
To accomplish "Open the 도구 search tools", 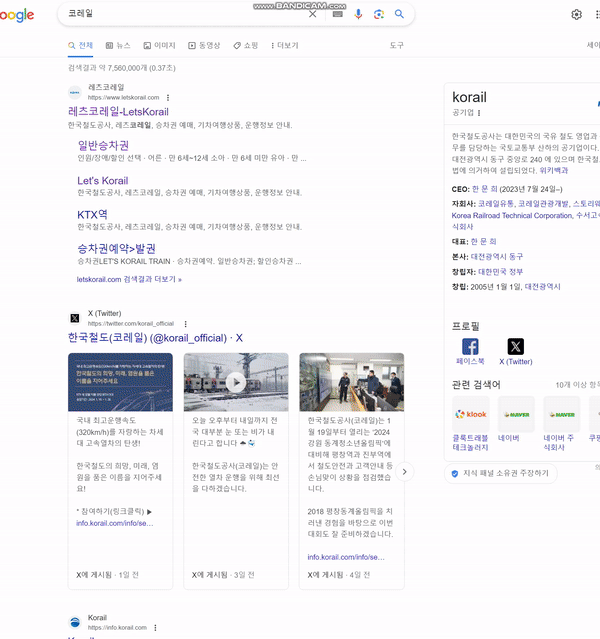I will click(397, 45).
